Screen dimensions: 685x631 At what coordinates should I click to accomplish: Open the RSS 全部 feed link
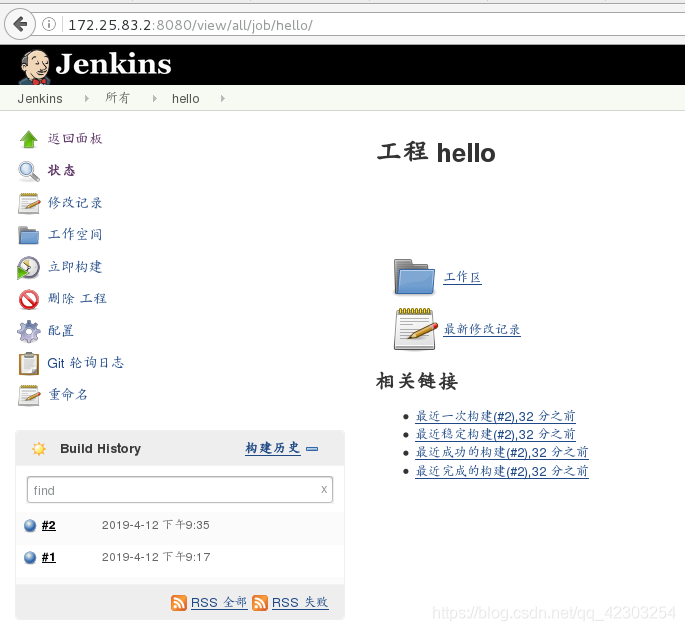pyautogui.click(x=219, y=603)
